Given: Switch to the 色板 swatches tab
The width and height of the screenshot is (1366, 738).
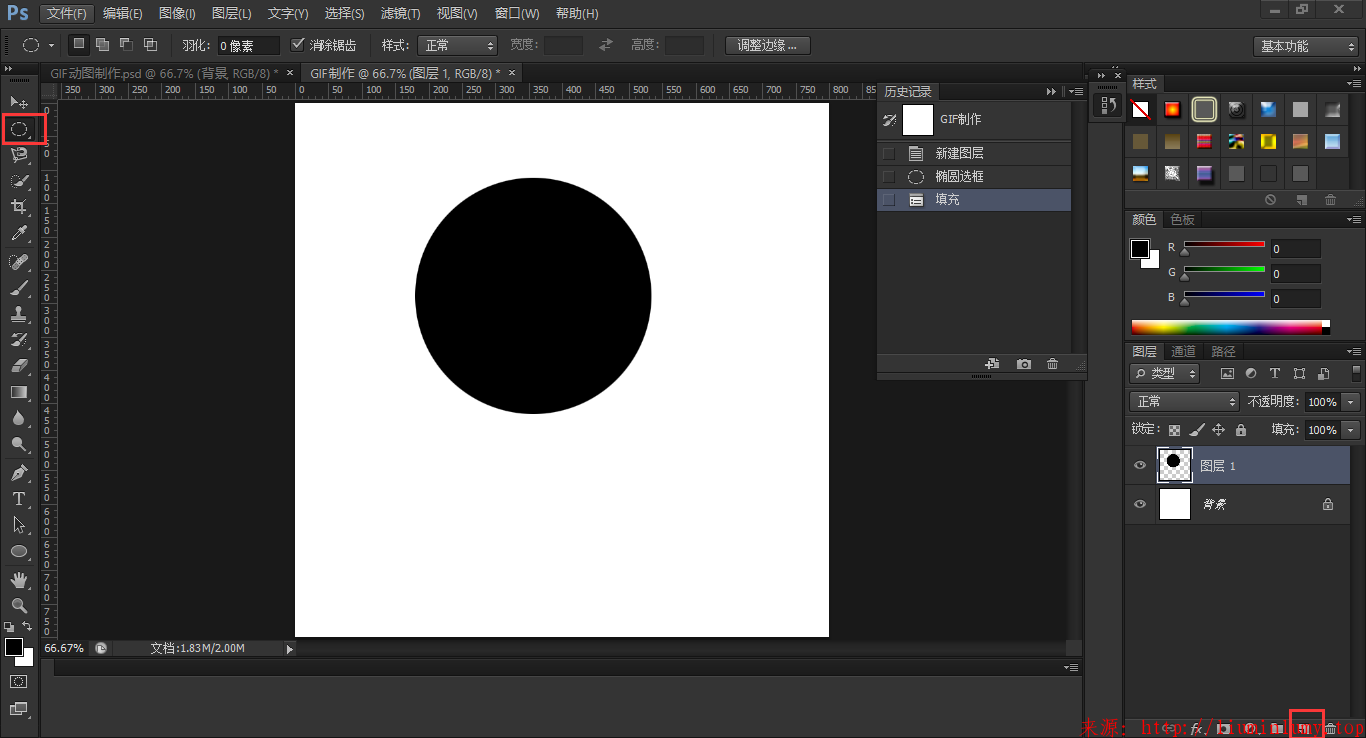Looking at the screenshot, I should [1183, 219].
